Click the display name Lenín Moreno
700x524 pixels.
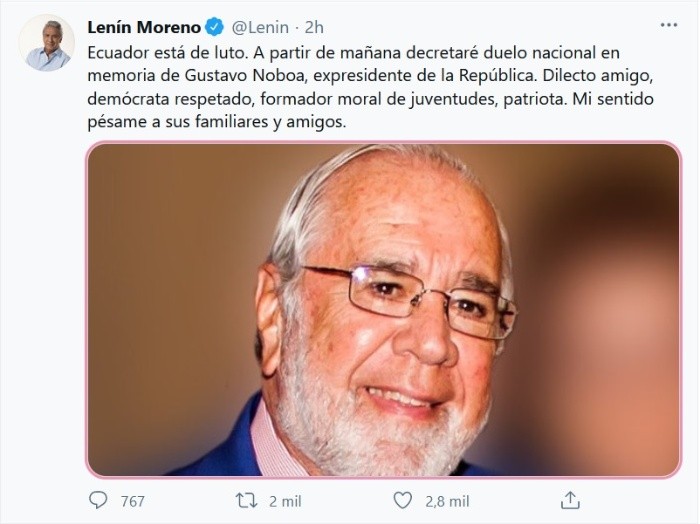click(x=144, y=26)
